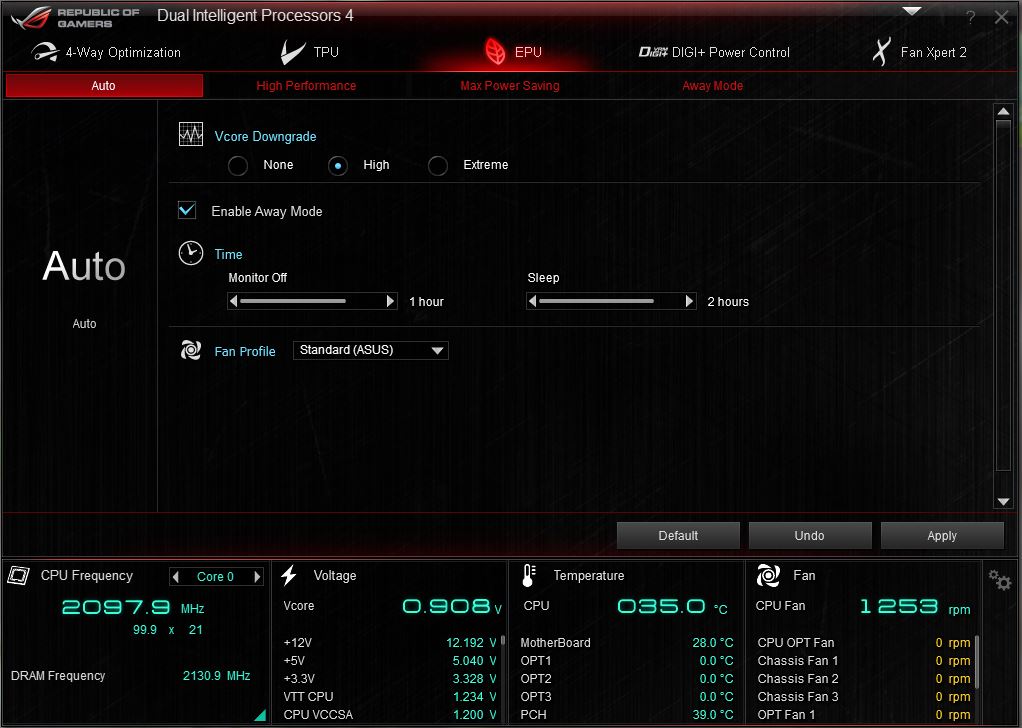Click the DIGI+ Power Control logo icon
Image resolution: width=1022 pixels, height=728 pixels.
tap(653, 52)
